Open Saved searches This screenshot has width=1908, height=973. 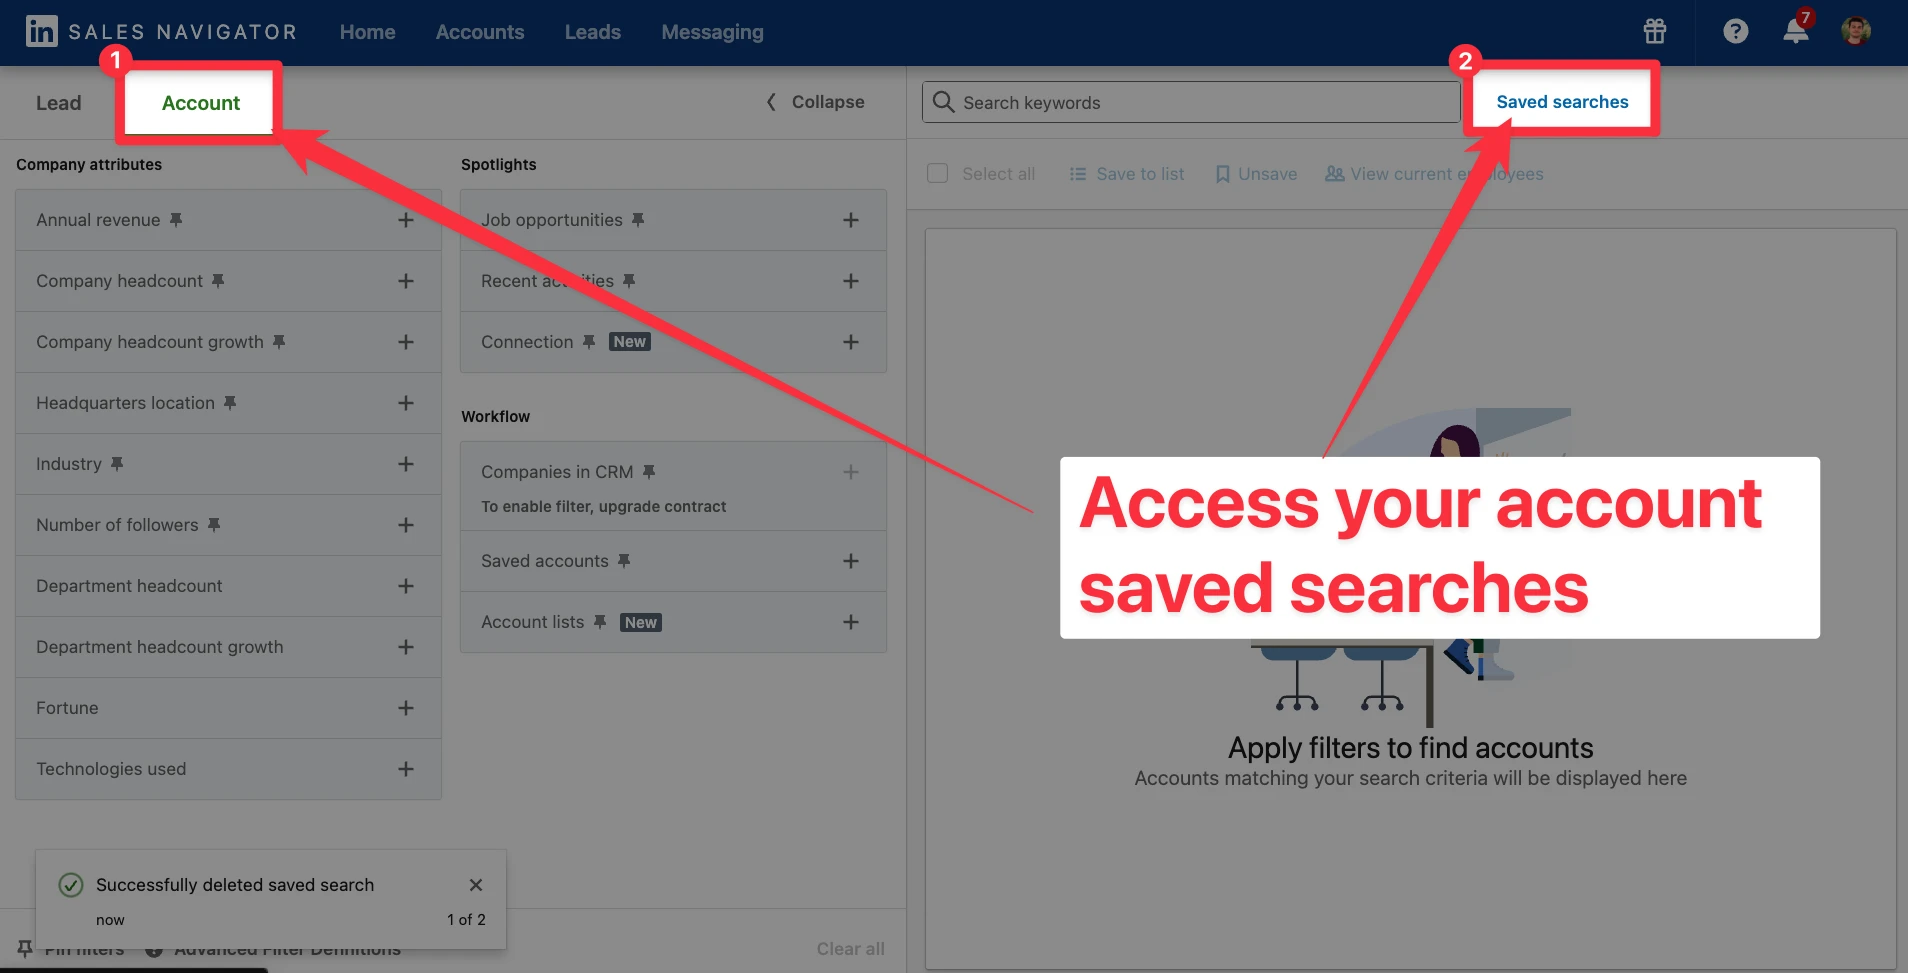point(1562,102)
